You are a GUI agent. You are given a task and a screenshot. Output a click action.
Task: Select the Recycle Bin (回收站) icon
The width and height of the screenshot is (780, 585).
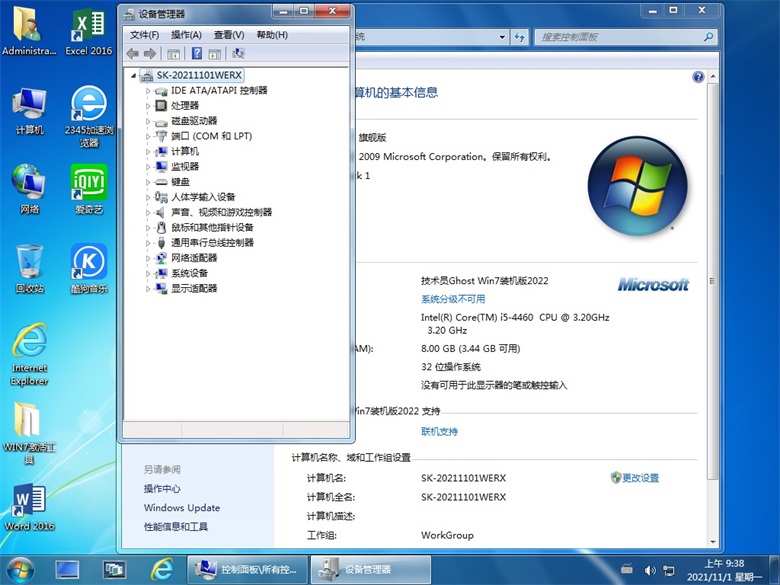[30, 266]
